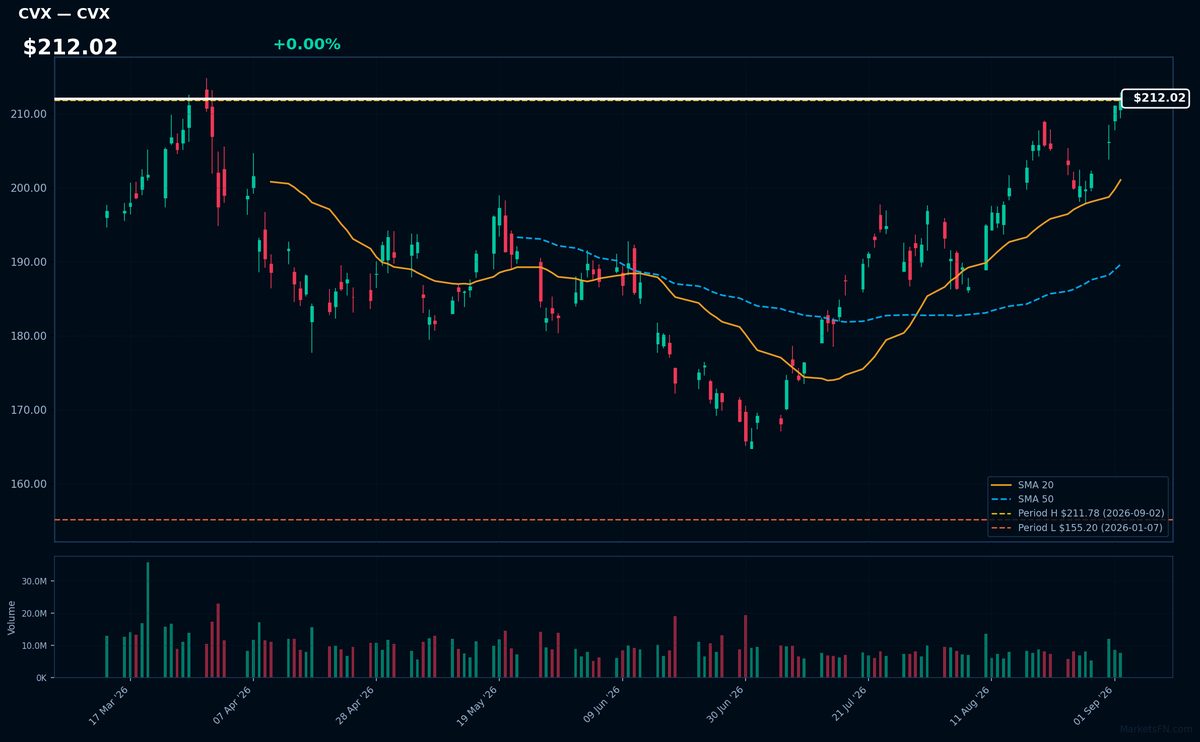Click the 10.0M volume axis label
Screen dimensions: 1200x742
pyautogui.click(x=34, y=646)
